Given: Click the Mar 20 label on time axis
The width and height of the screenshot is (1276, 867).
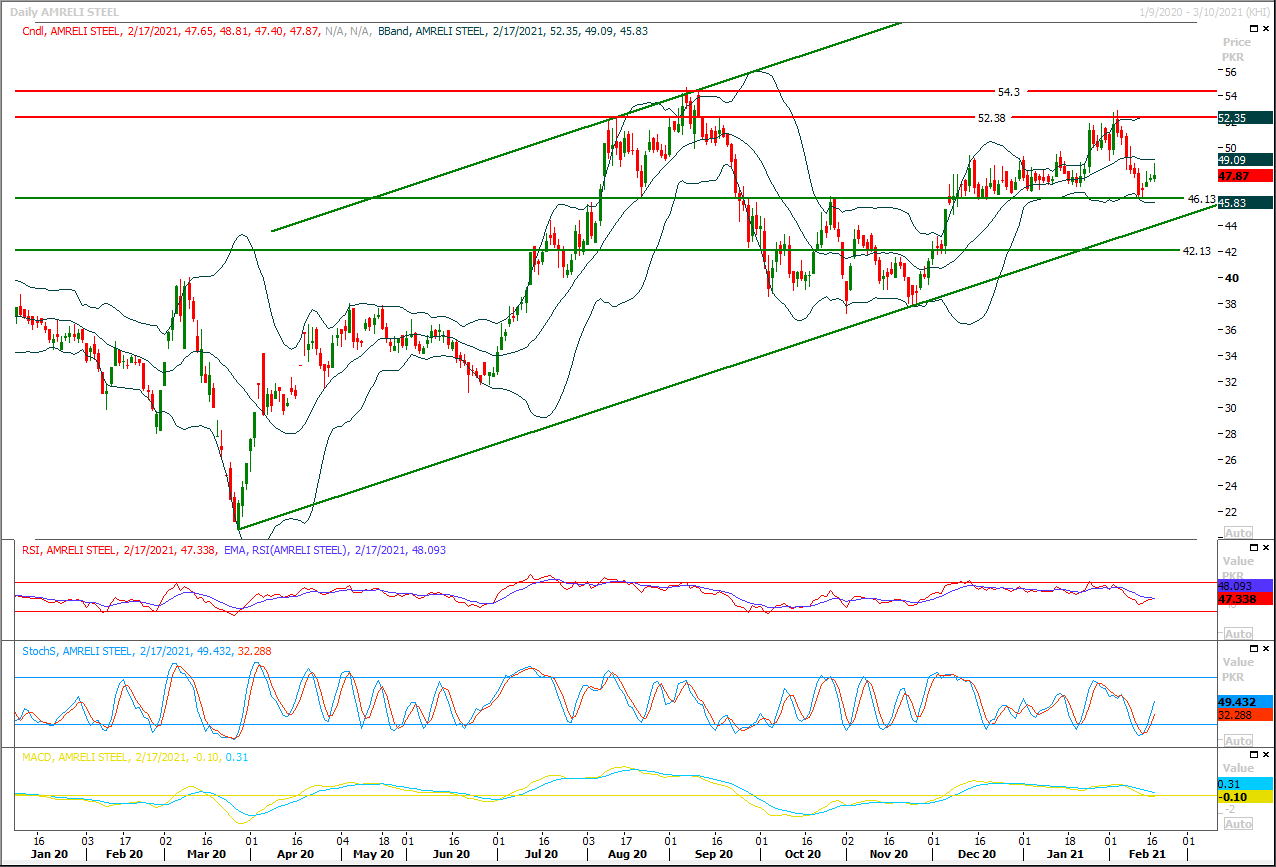Looking at the screenshot, I should [x=206, y=855].
